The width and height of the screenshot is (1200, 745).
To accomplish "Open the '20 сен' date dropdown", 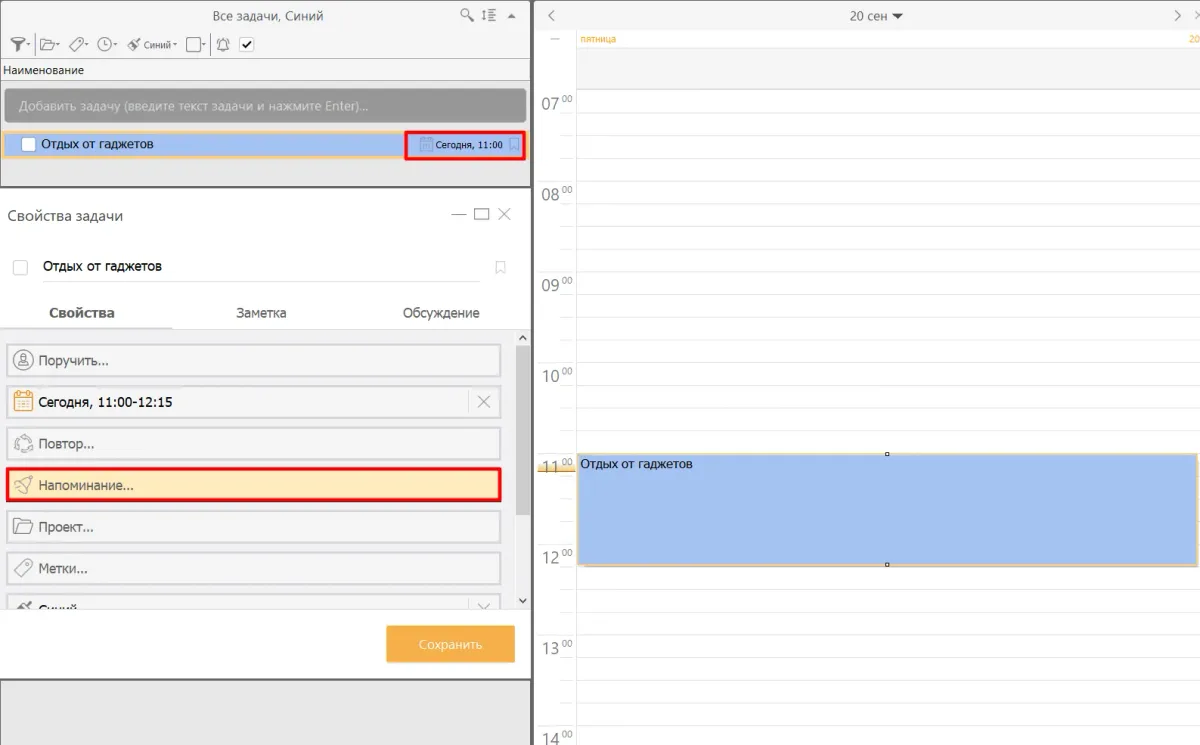I will click(875, 16).
